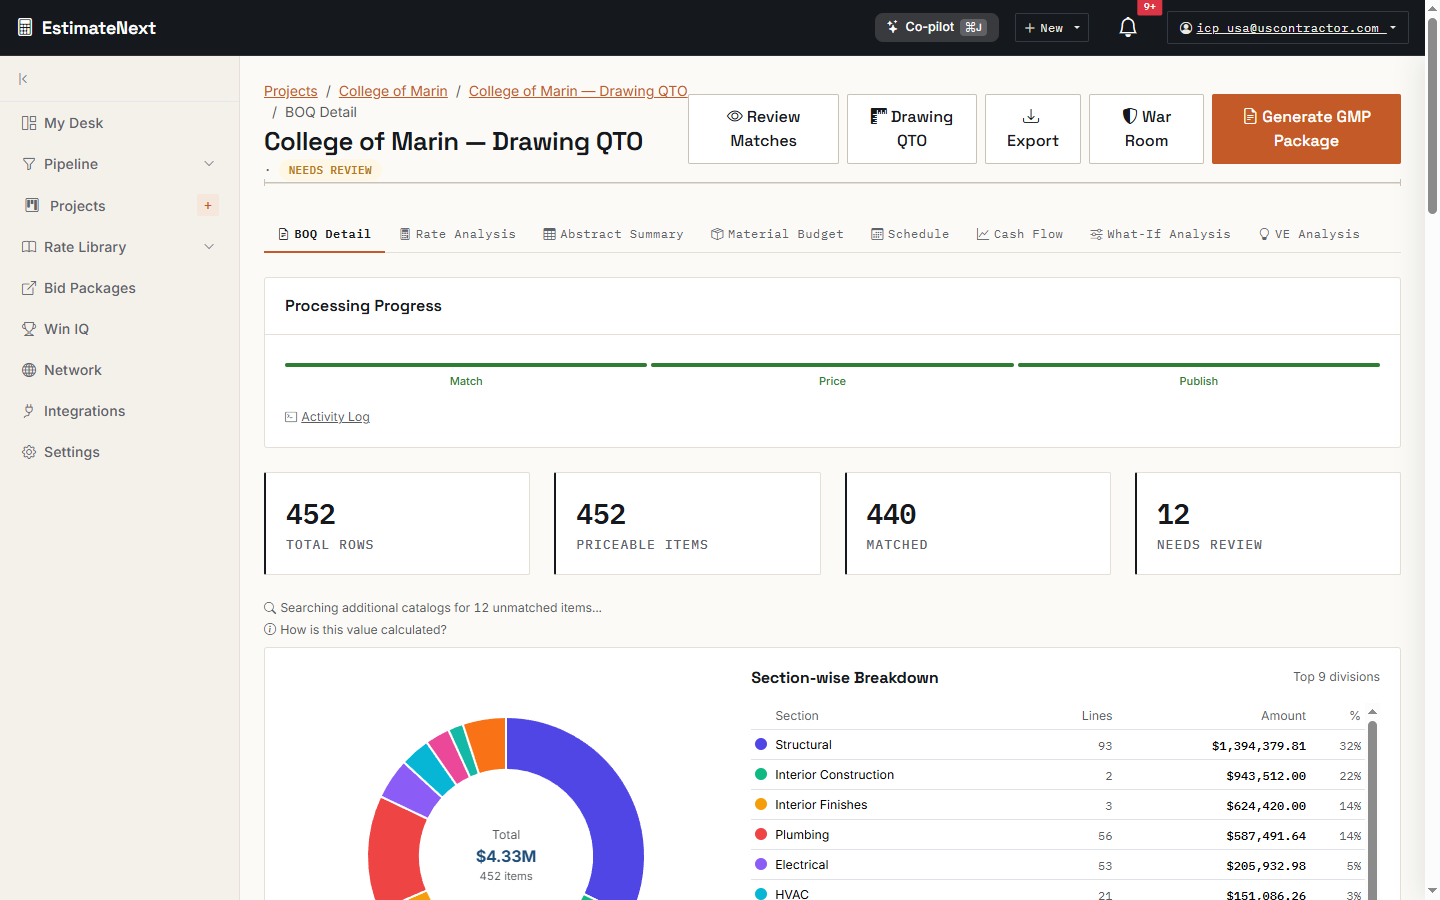
Task: Open the icp_usa account dropdown
Action: click(1288, 28)
